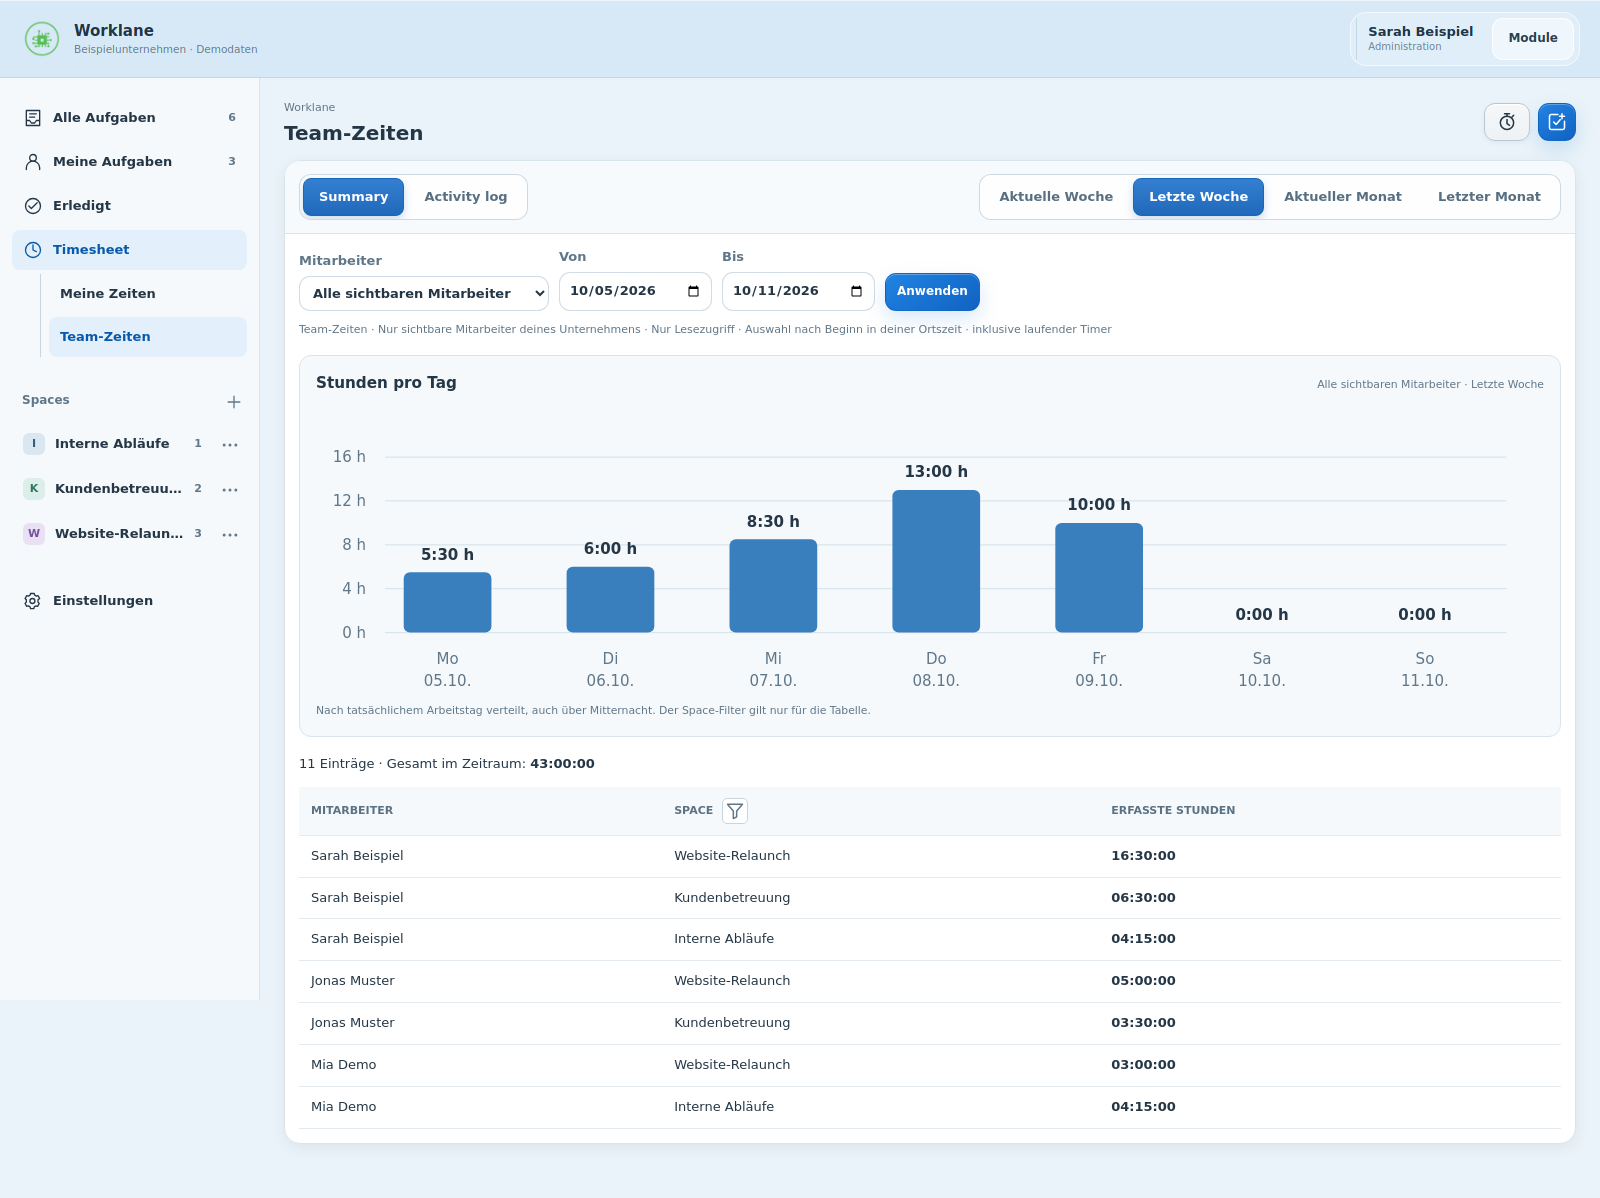Select the Letzter Monat range

(1489, 197)
